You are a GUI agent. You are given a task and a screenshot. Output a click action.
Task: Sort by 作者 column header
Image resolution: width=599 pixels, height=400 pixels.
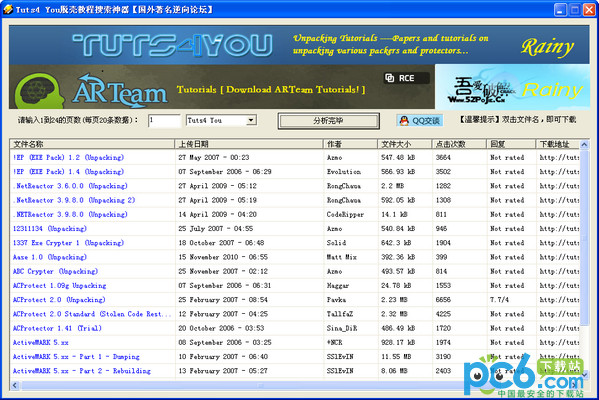click(x=350, y=144)
